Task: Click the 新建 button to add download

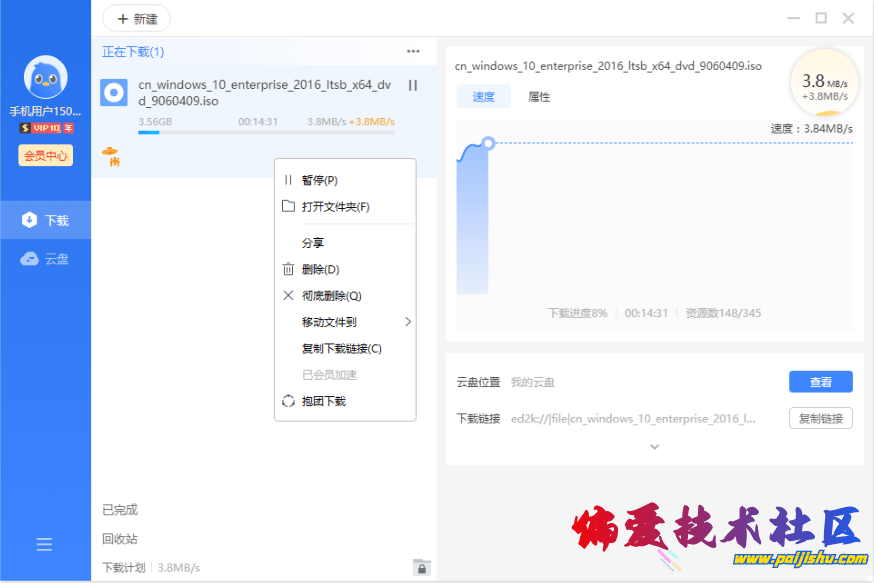Action: click(136, 19)
